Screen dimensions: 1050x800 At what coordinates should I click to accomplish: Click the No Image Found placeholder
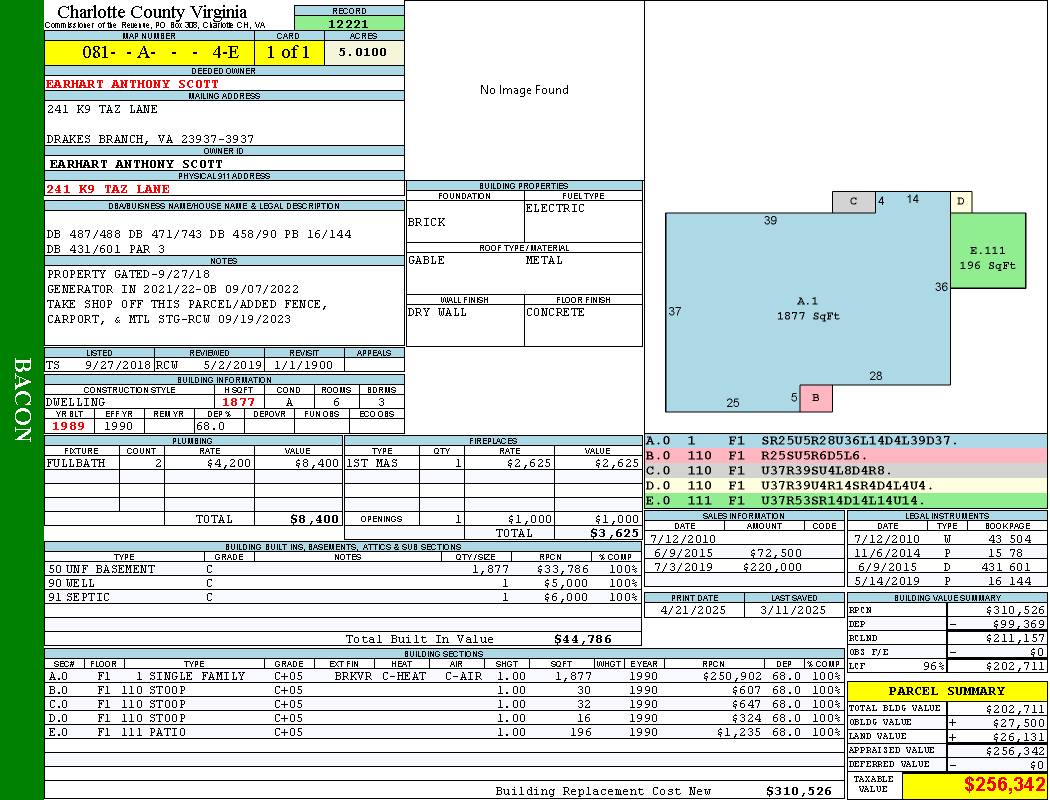coord(524,90)
